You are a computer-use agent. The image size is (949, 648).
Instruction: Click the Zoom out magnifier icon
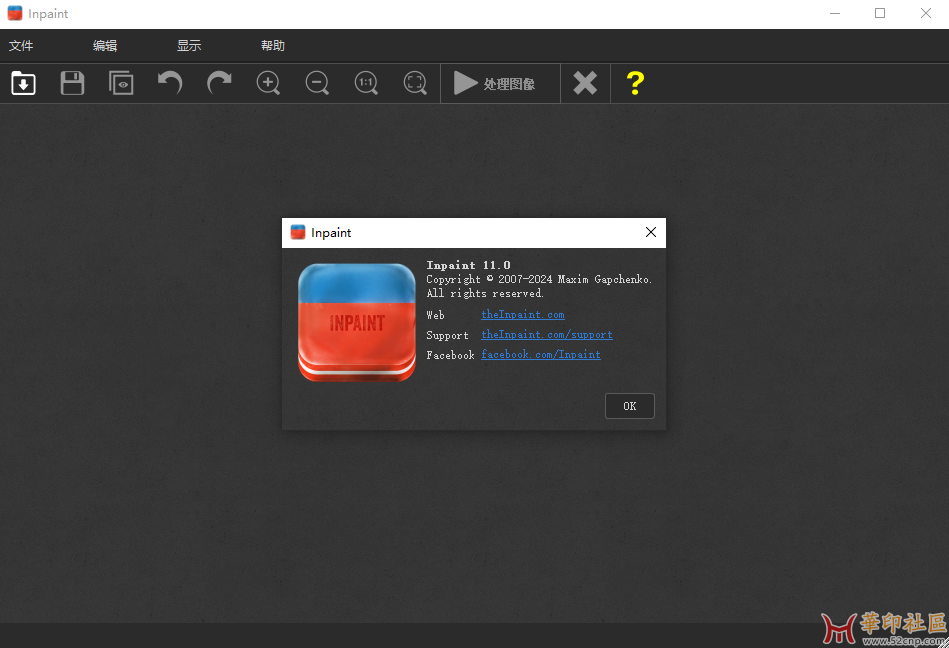pyautogui.click(x=317, y=83)
